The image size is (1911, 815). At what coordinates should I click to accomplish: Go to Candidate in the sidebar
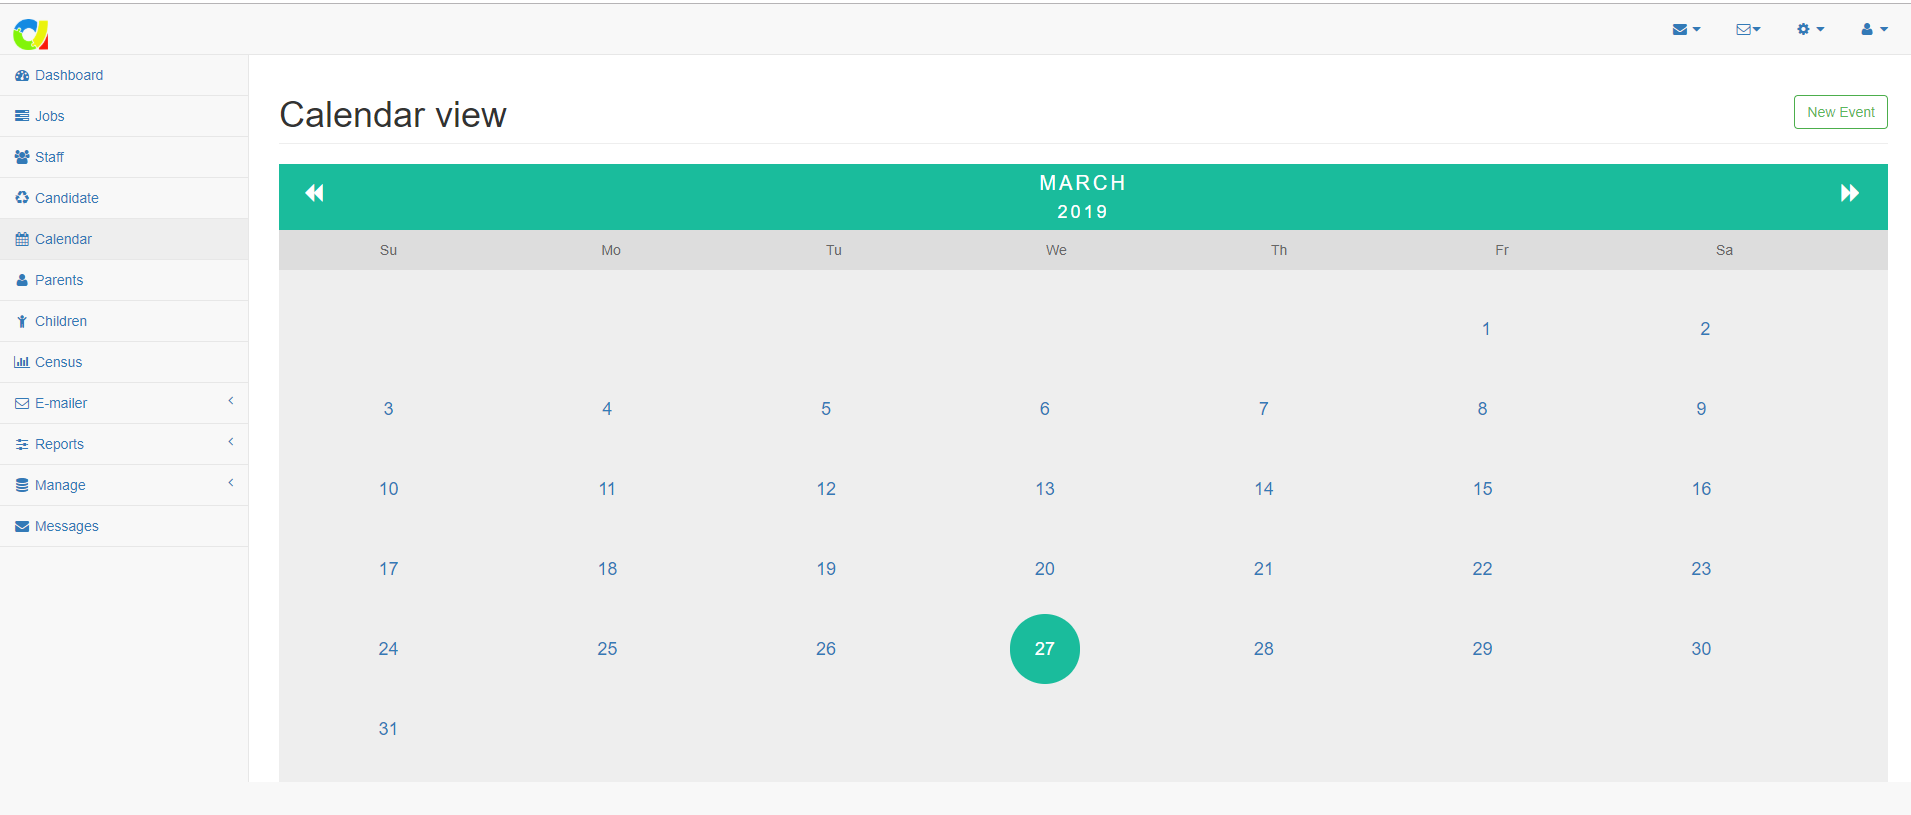coord(66,198)
